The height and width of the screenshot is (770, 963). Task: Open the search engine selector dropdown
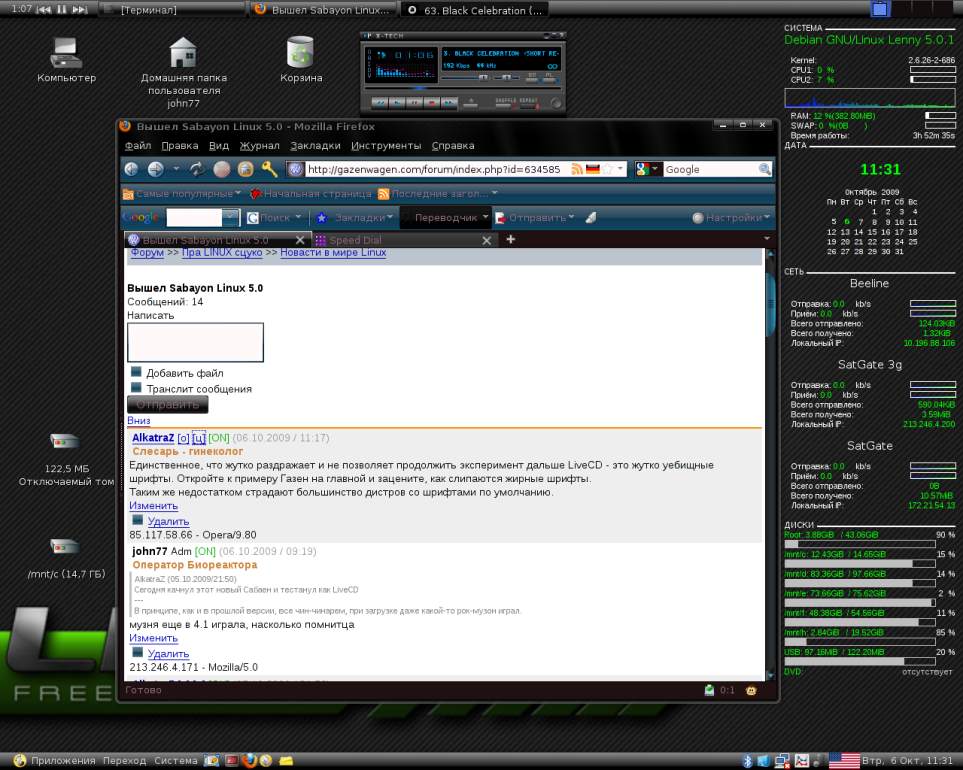[647, 169]
